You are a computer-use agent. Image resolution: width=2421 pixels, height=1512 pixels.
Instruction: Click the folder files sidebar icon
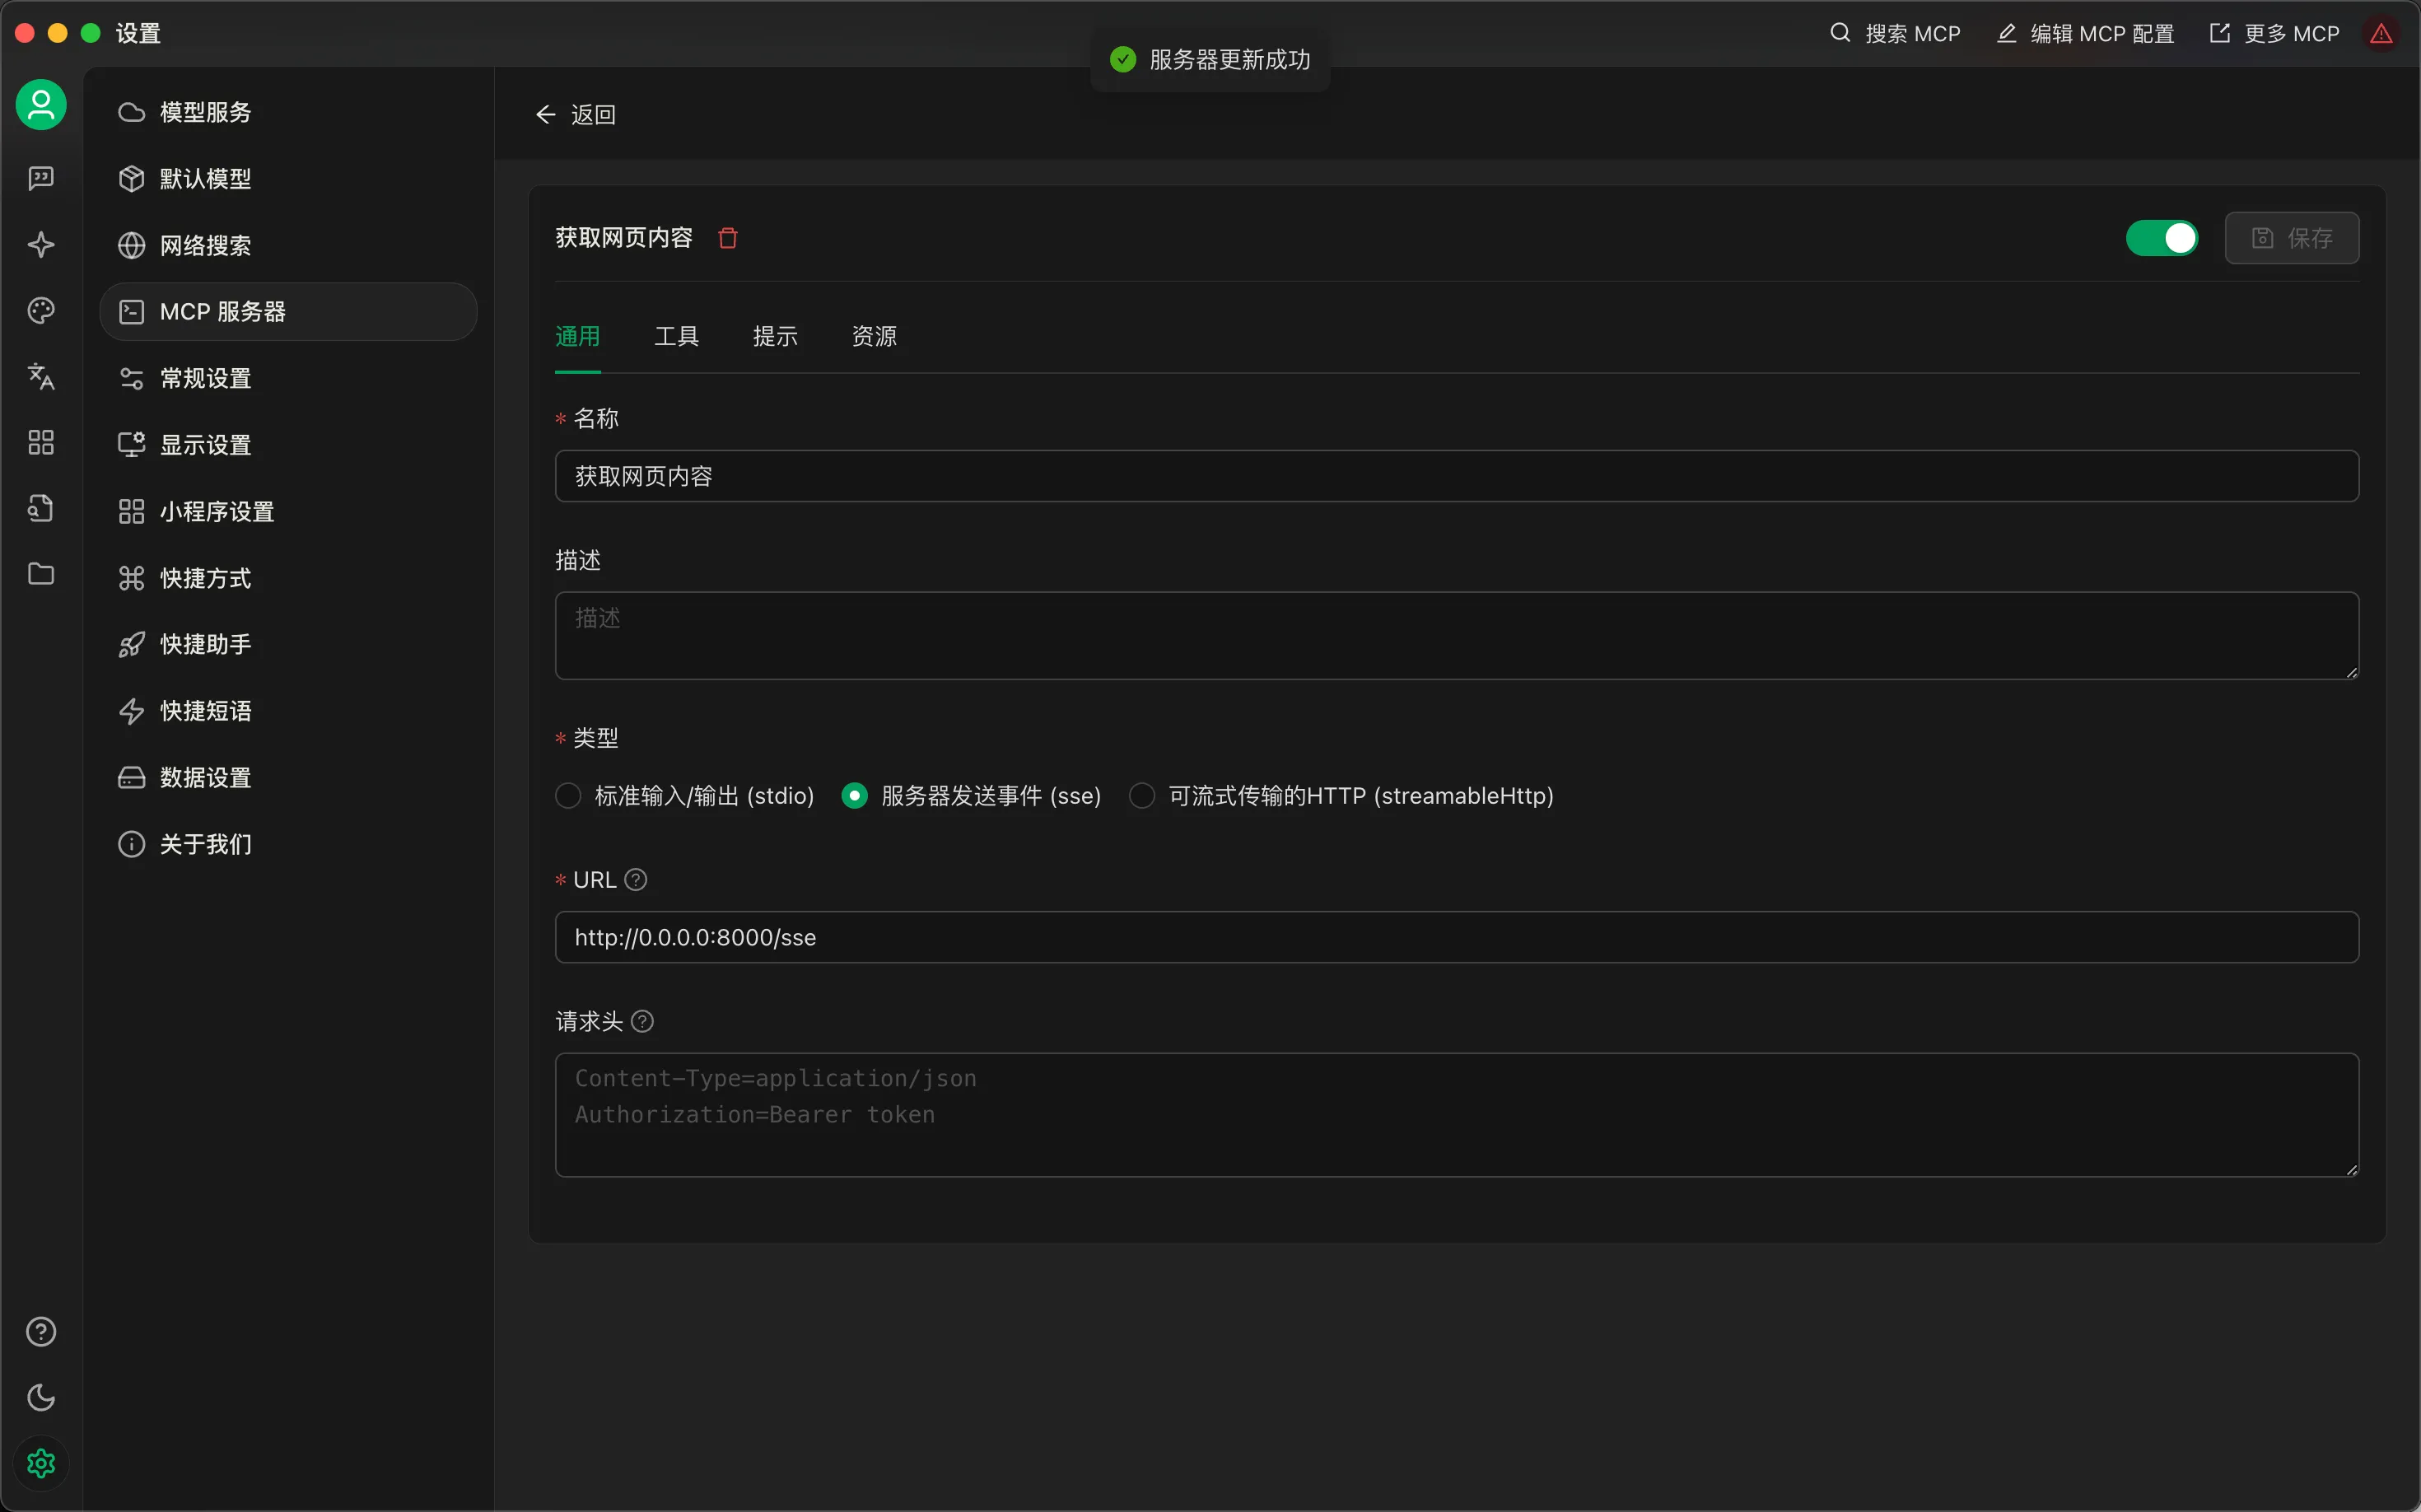[41, 574]
